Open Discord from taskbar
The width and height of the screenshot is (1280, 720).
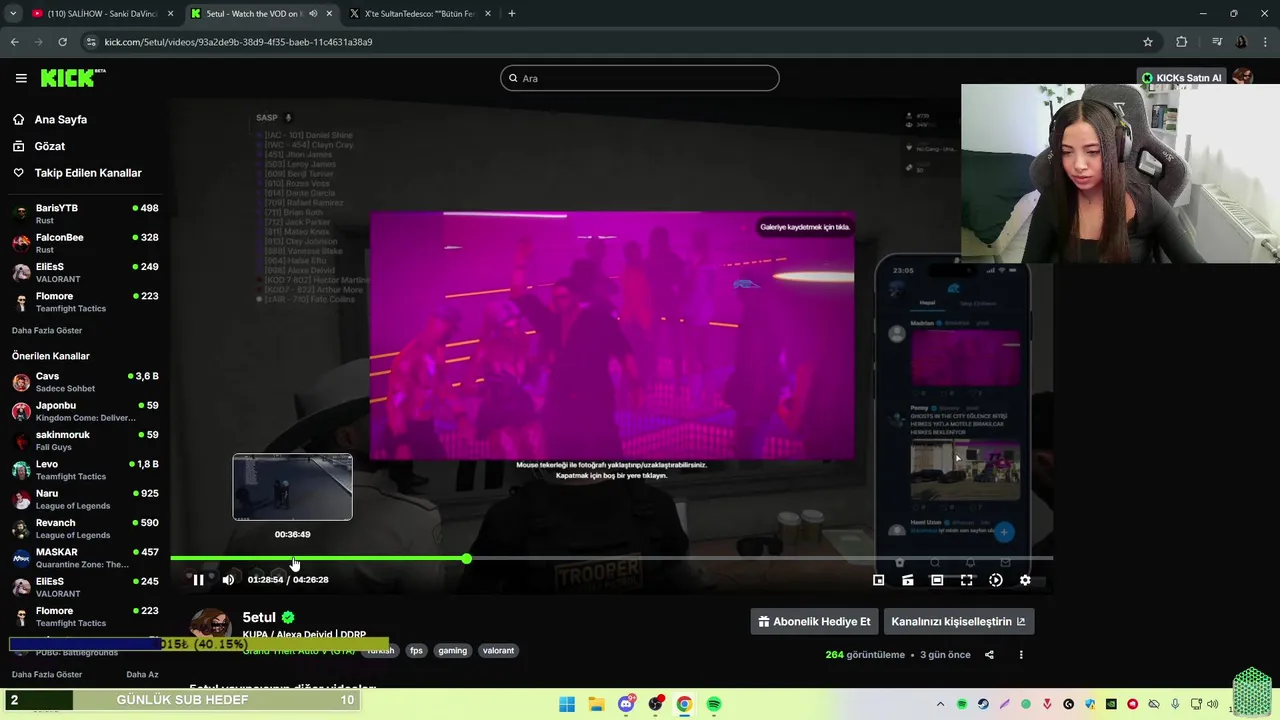pyautogui.click(x=626, y=704)
